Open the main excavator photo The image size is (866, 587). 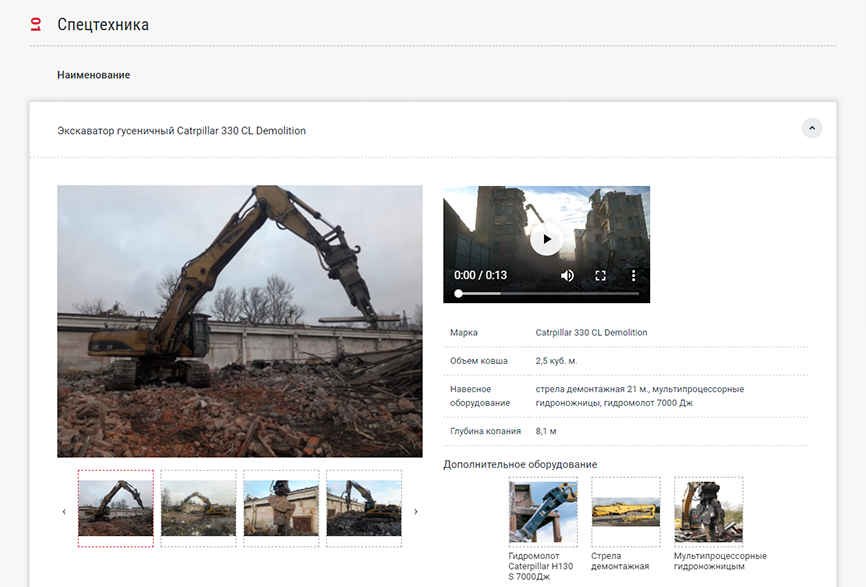click(x=240, y=321)
